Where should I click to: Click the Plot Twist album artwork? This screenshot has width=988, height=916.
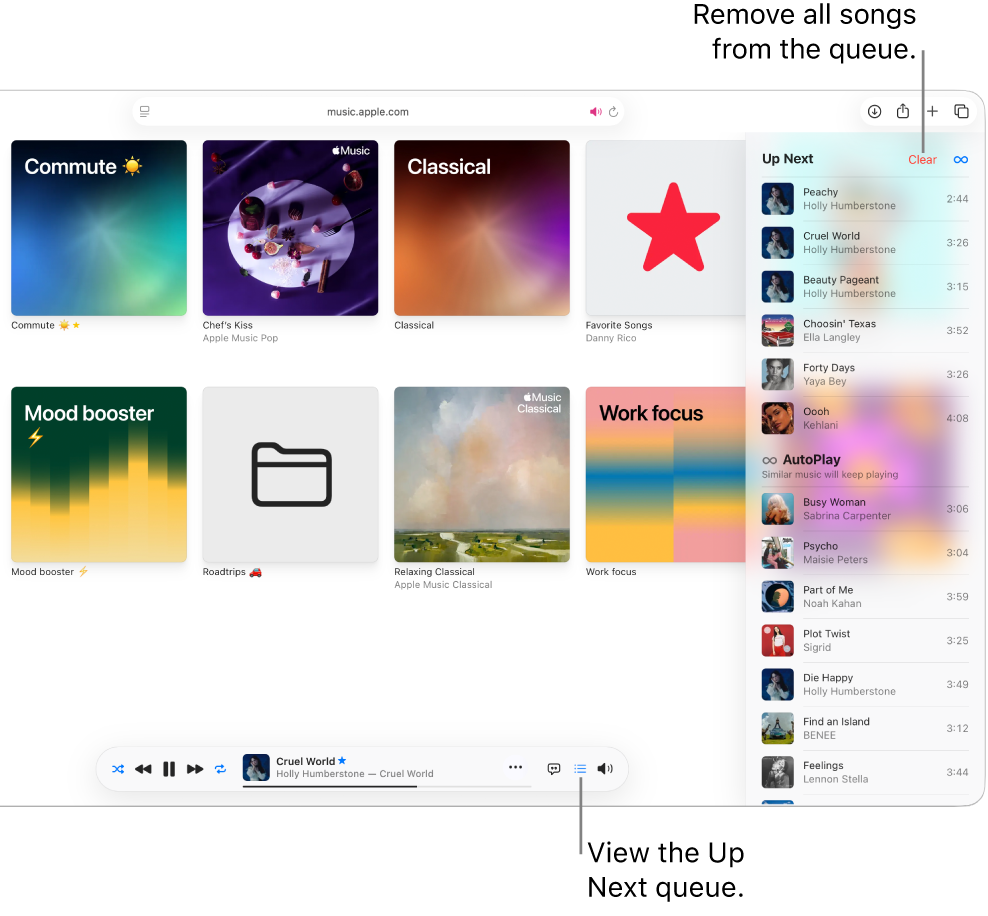pos(778,641)
